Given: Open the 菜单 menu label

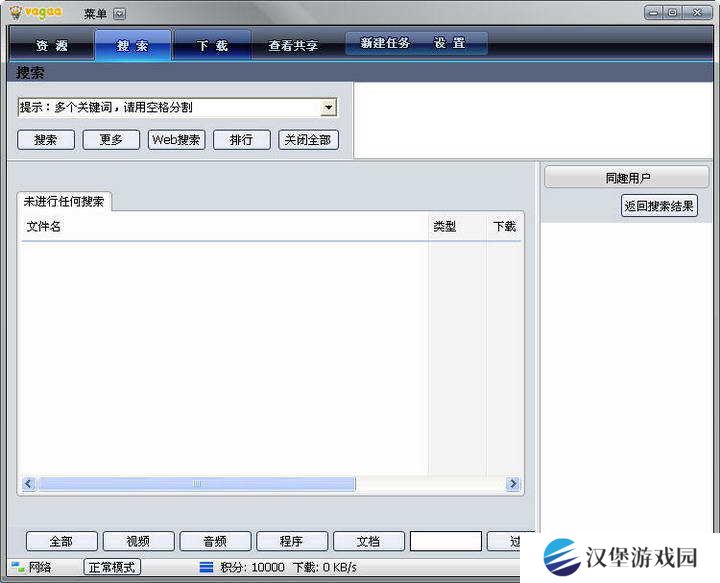Looking at the screenshot, I should 95,14.
